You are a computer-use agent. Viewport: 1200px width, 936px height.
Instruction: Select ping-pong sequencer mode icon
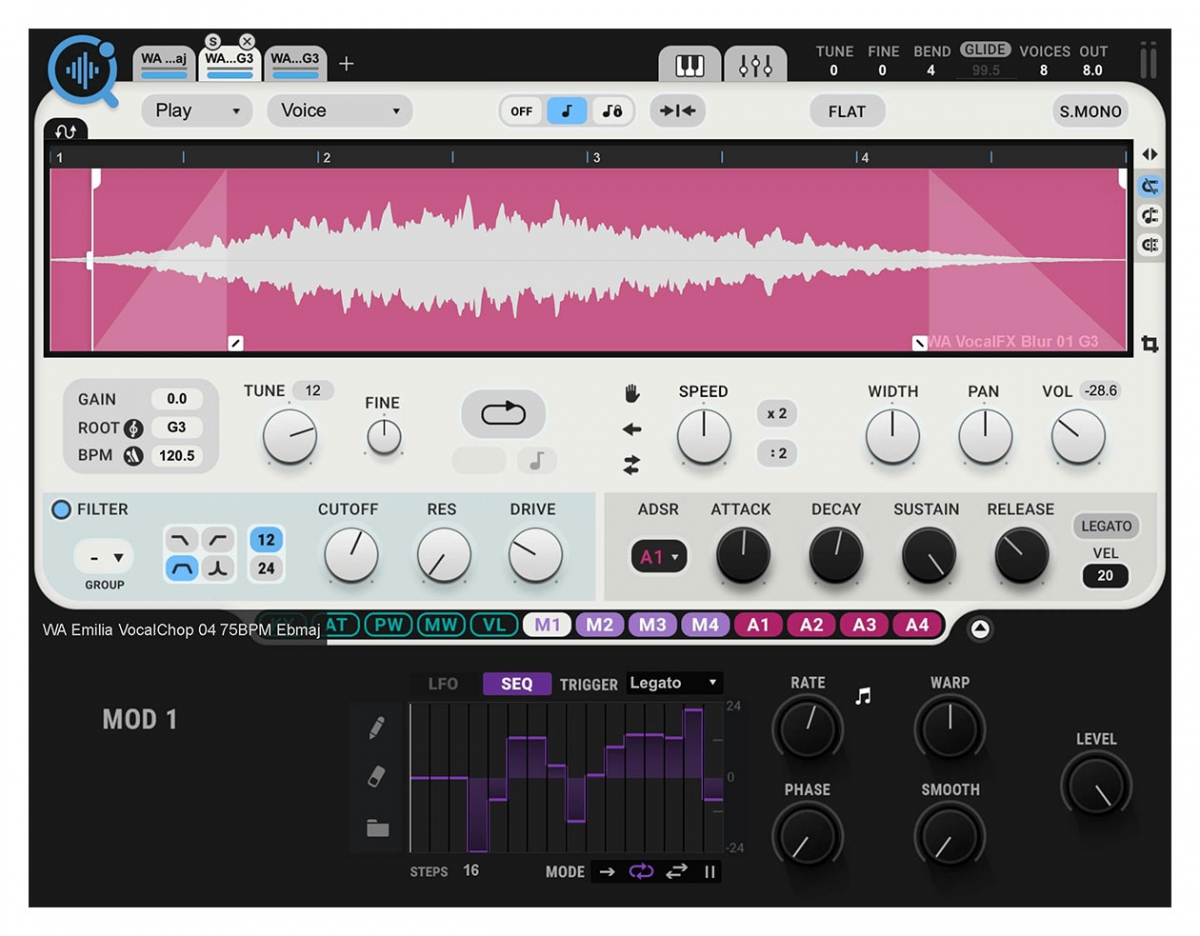tap(677, 871)
